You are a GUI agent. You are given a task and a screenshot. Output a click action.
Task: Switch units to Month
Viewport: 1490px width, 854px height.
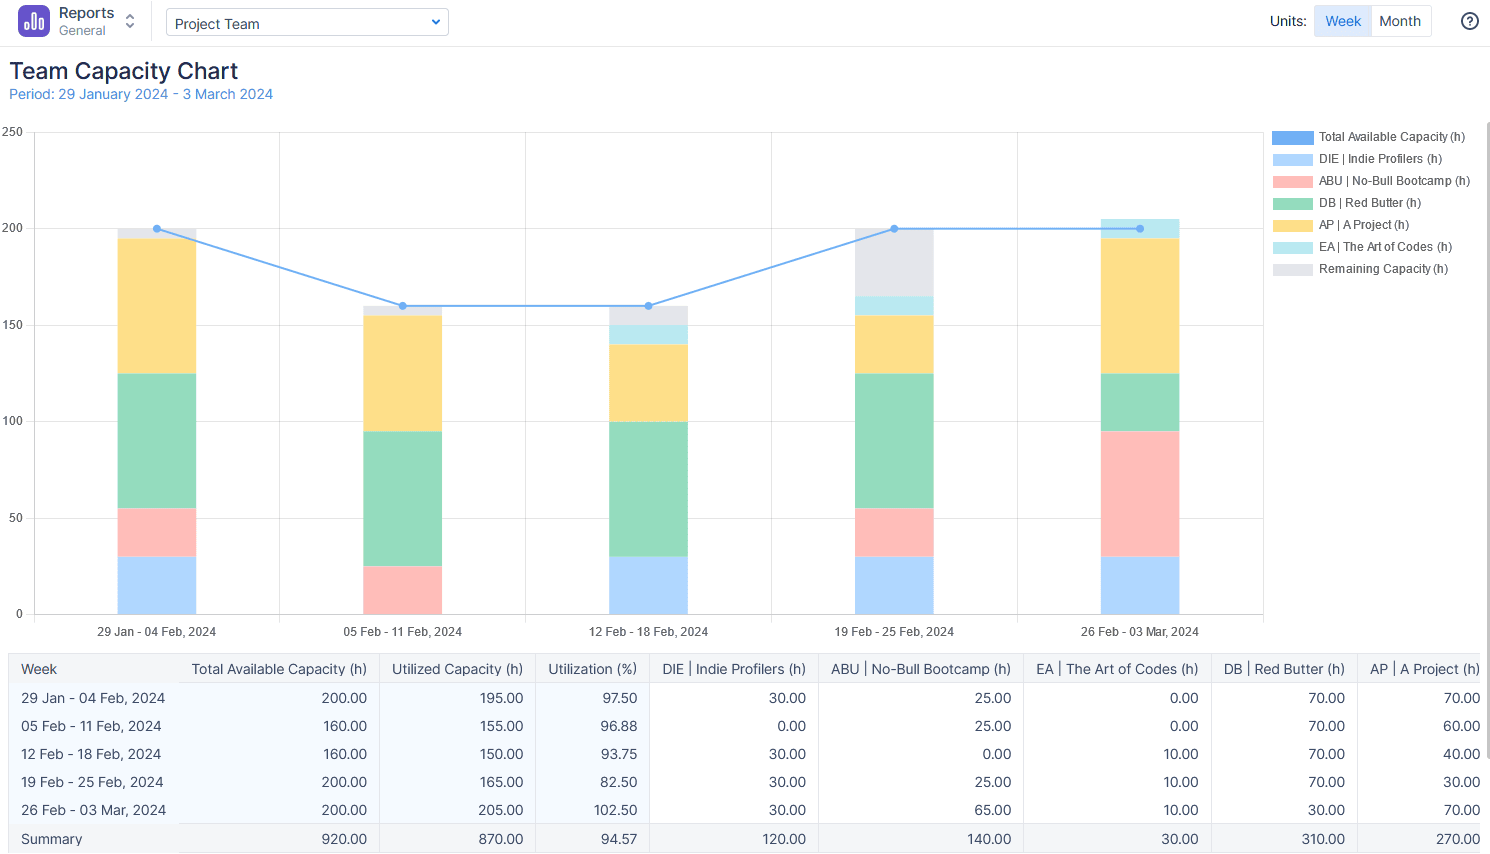pyautogui.click(x=1400, y=20)
